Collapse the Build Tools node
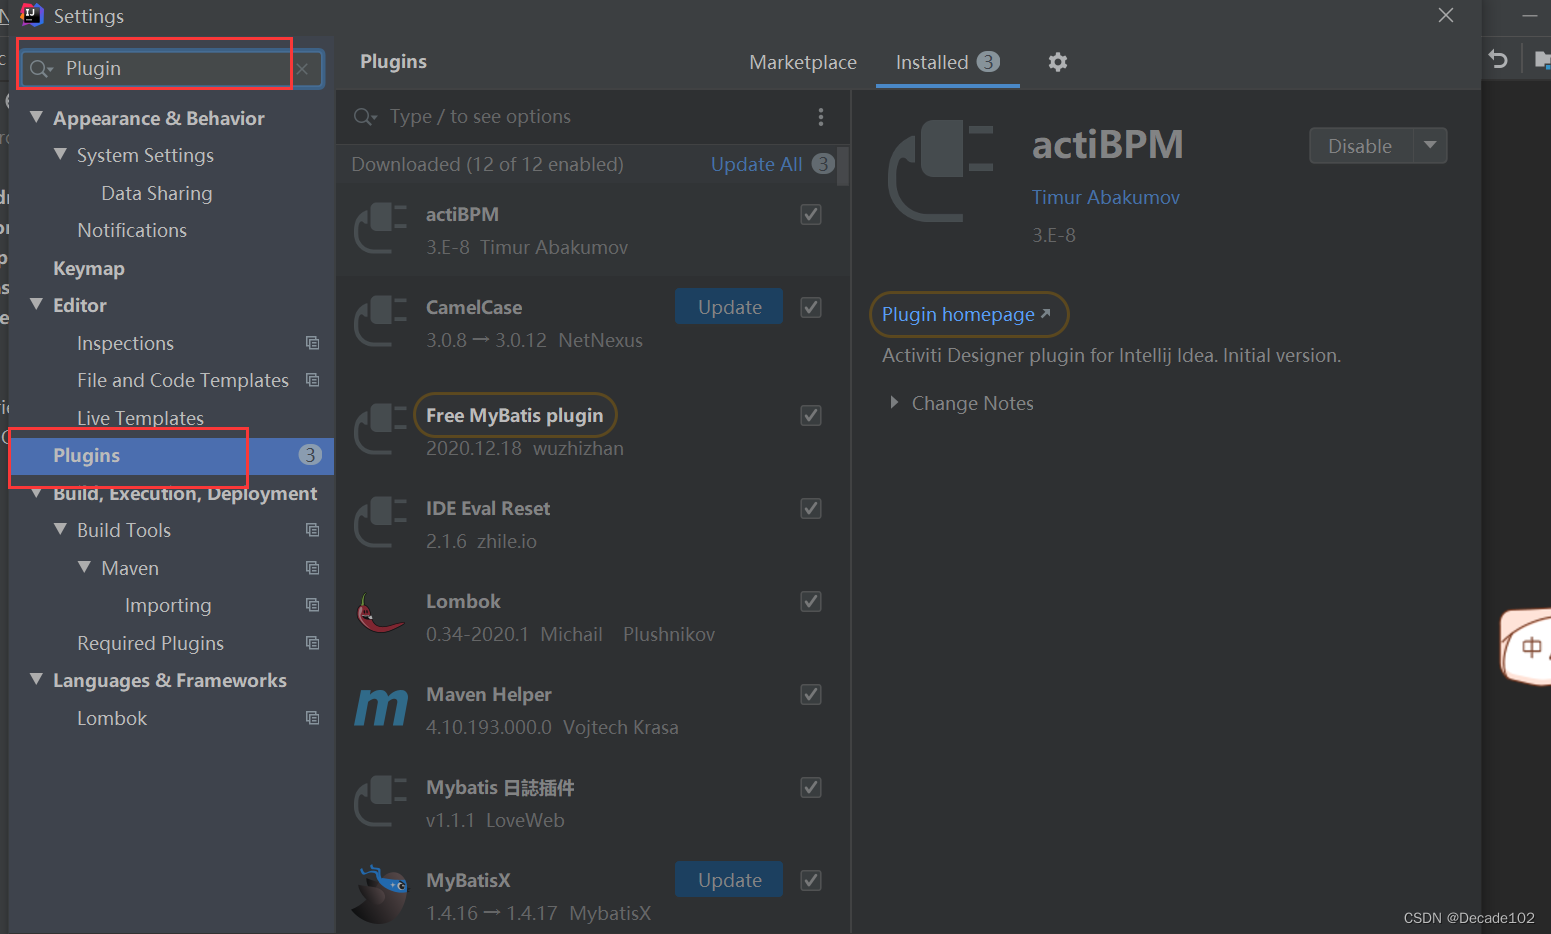This screenshot has width=1551, height=934. (x=60, y=529)
